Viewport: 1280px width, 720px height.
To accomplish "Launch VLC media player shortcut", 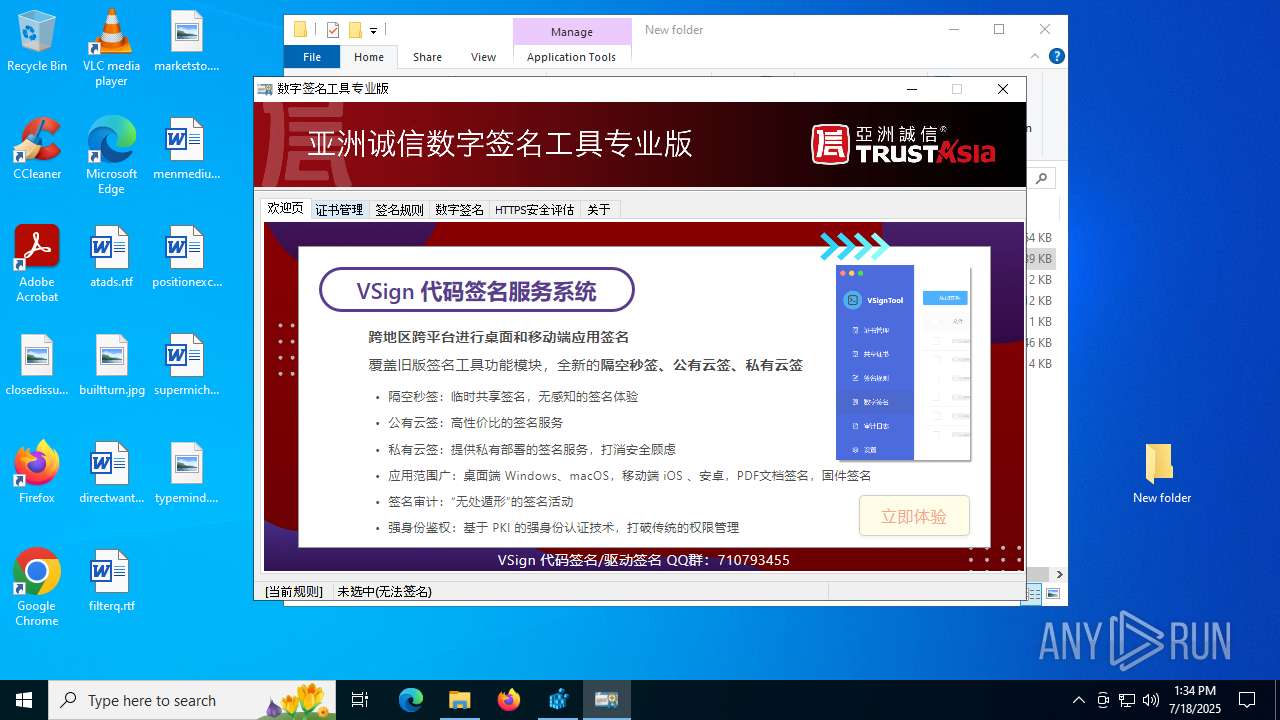I will click(x=111, y=48).
